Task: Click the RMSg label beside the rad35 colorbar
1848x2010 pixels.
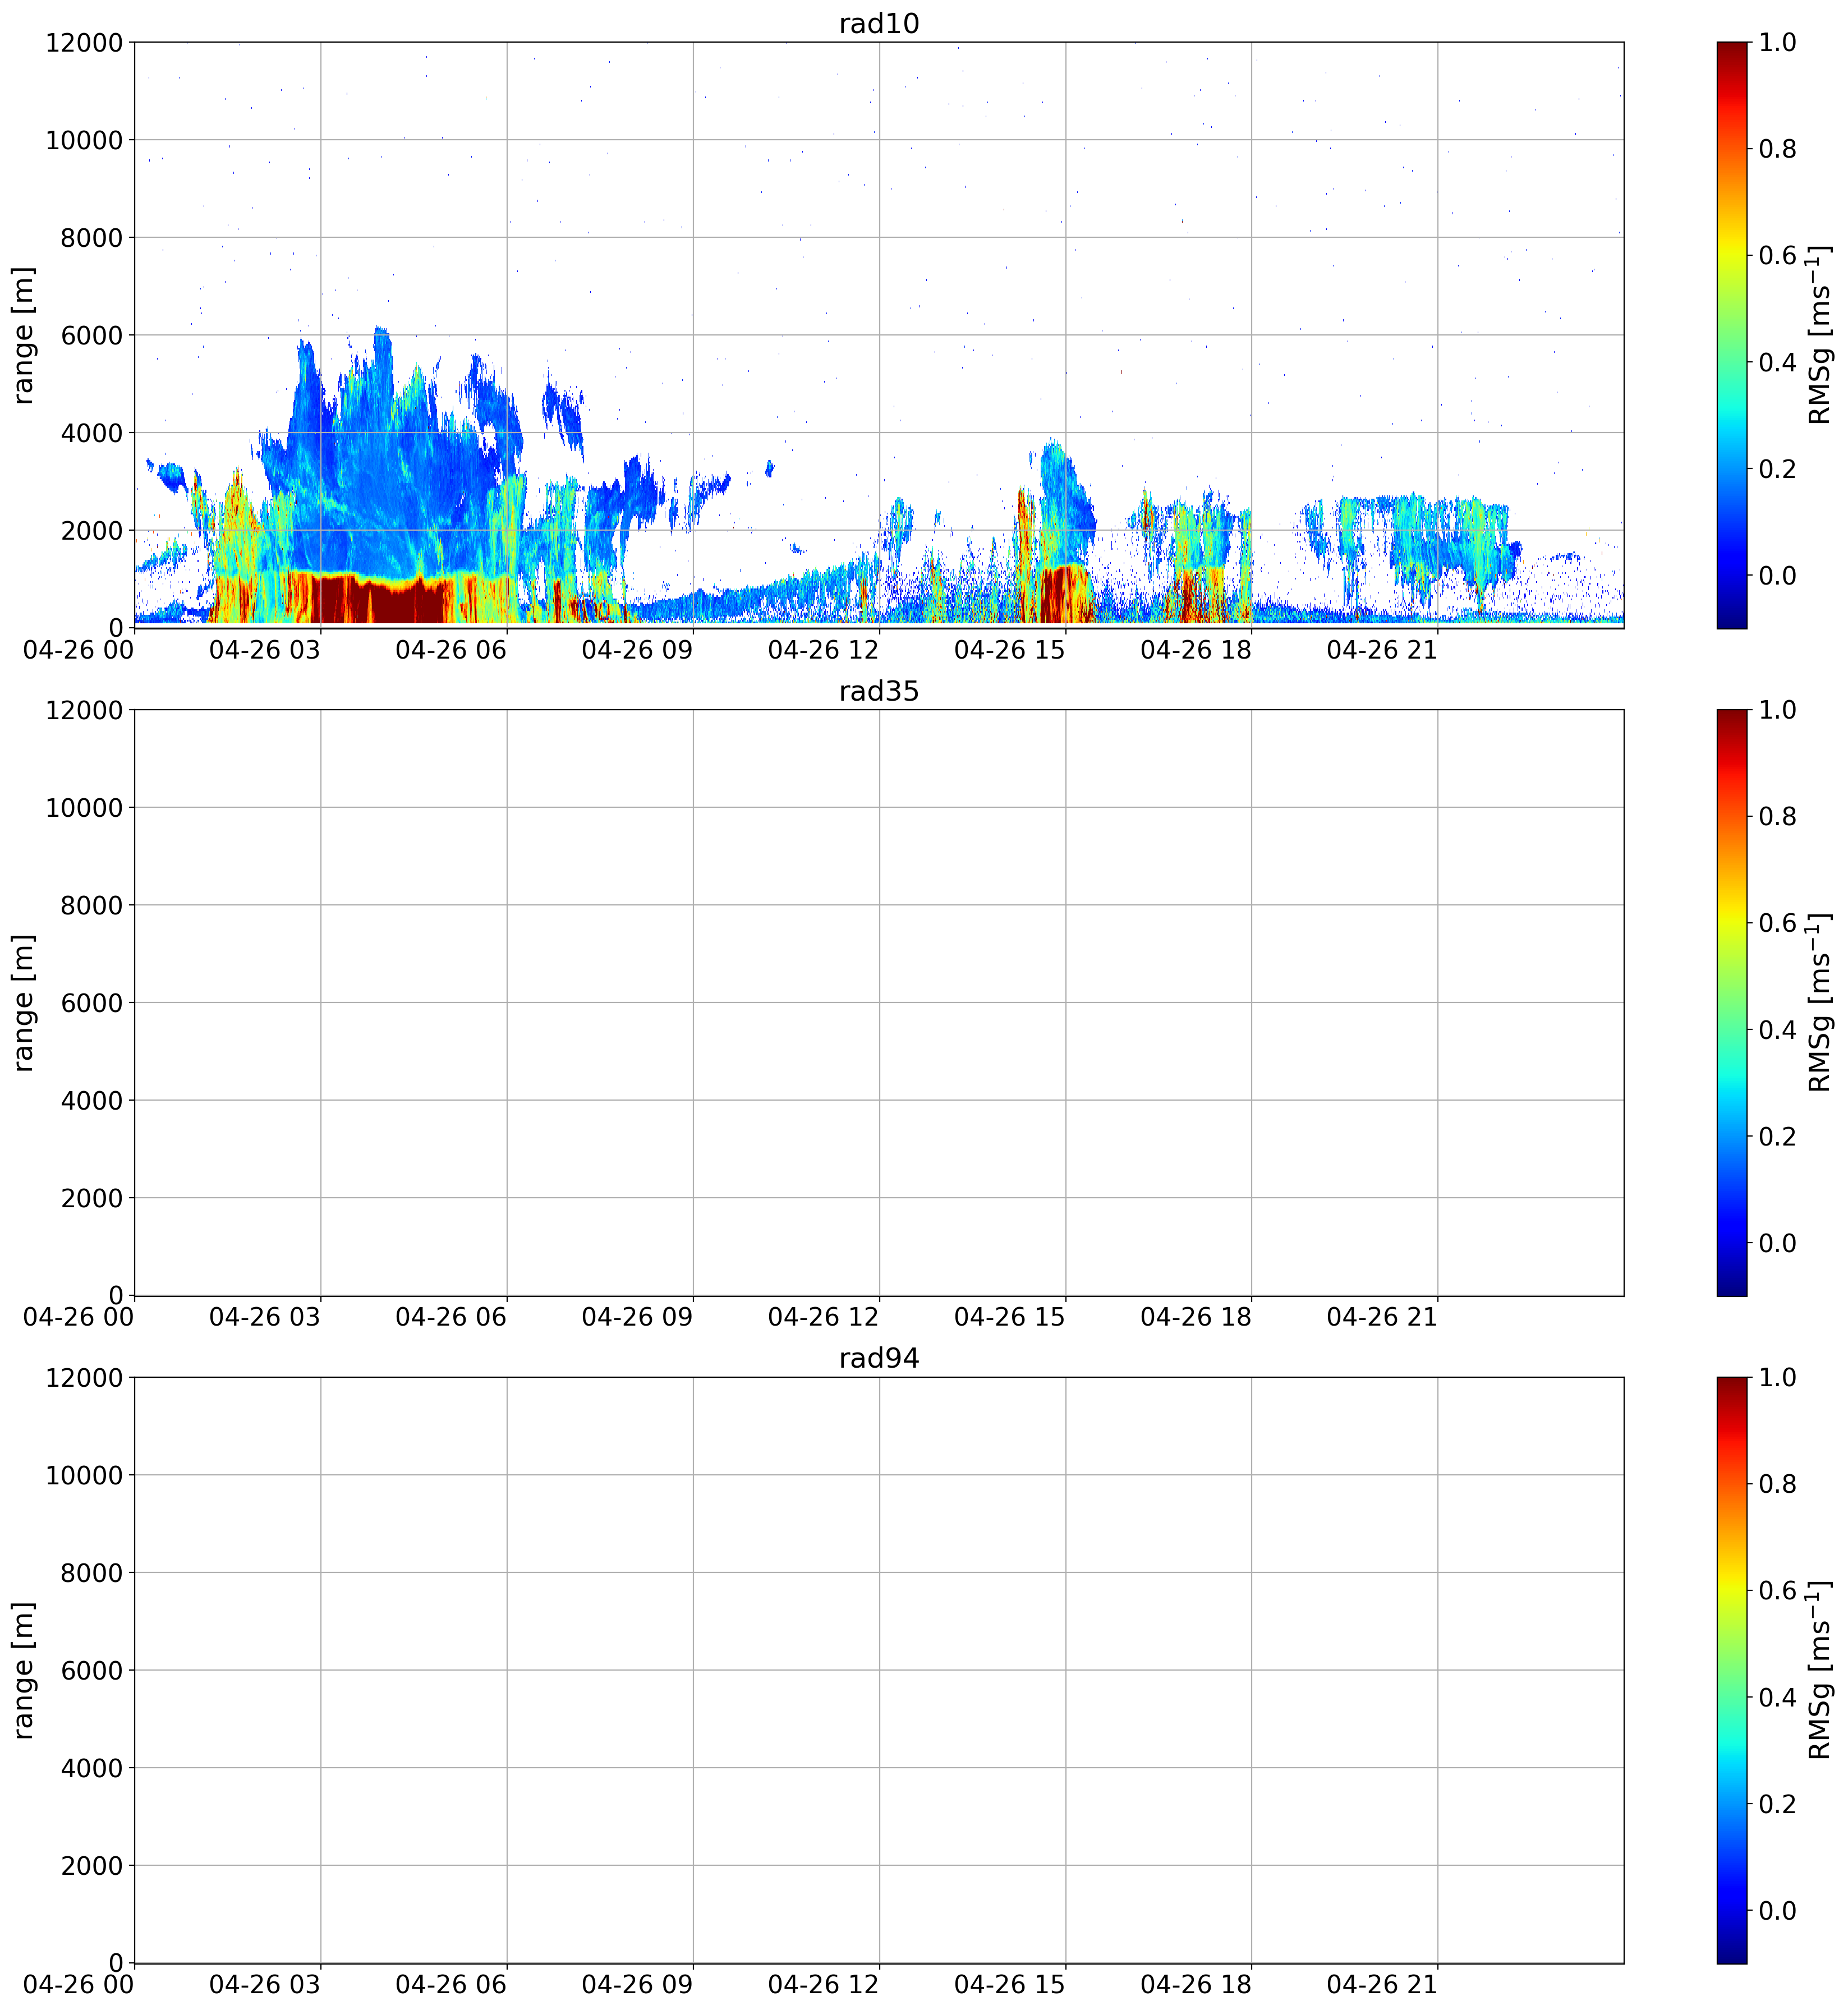Action: click(1820, 1002)
